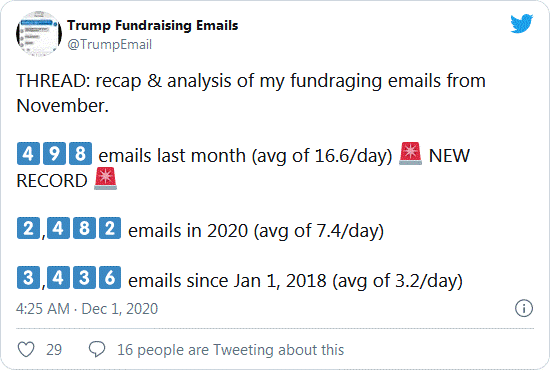550x370 pixels.
Task: Open the Trump Fundraising Emails account name
Action: [x=153, y=25]
